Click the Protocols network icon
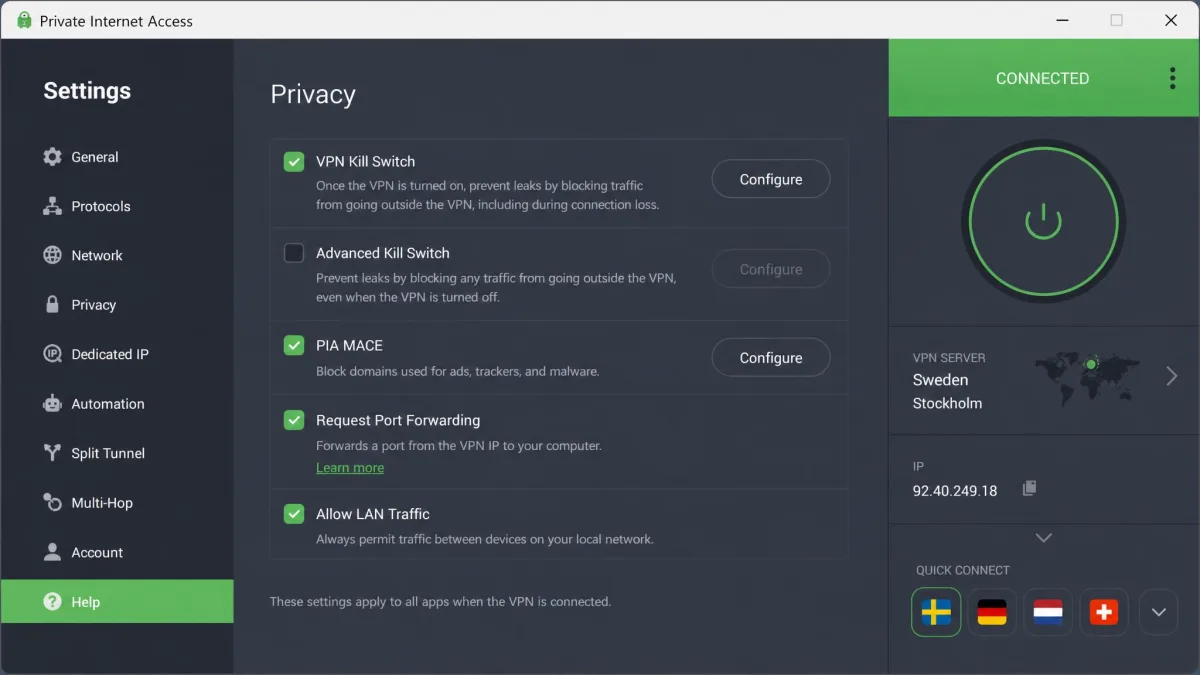This screenshot has height=675, width=1200. (x=52, y=206)
